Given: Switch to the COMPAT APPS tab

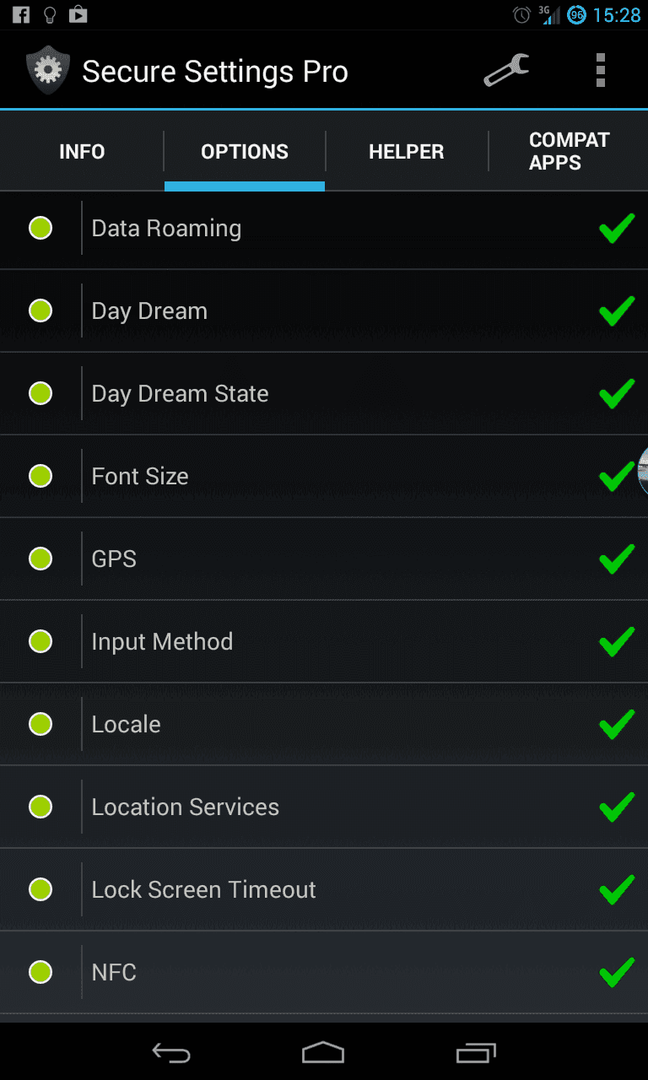Looking at the screenshot, I should [x=569, y=152].
